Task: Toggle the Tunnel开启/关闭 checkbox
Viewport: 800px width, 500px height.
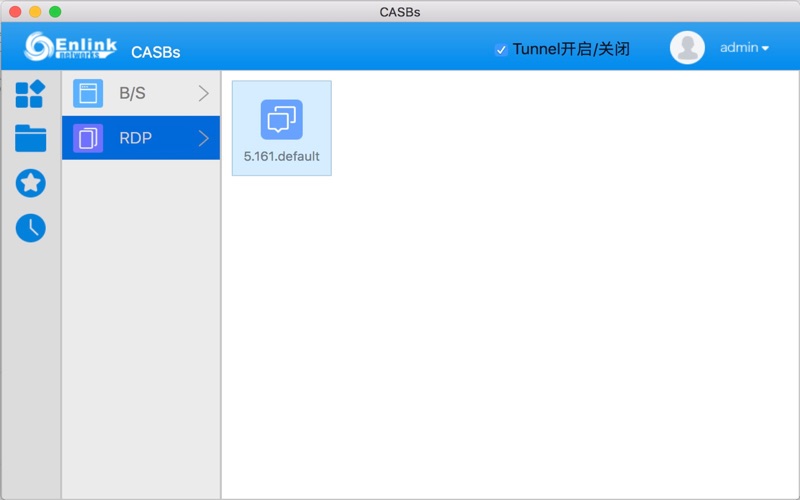Action: [501, 49]
